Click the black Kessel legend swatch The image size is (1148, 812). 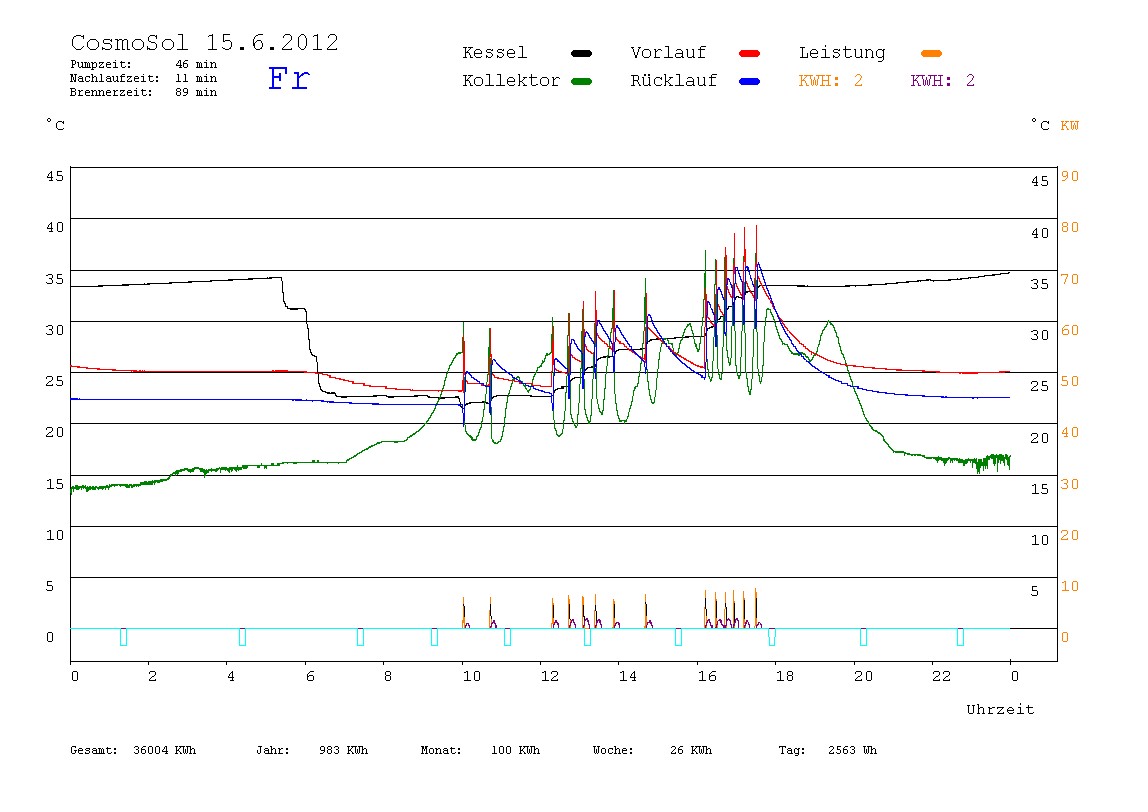point(581,53)
